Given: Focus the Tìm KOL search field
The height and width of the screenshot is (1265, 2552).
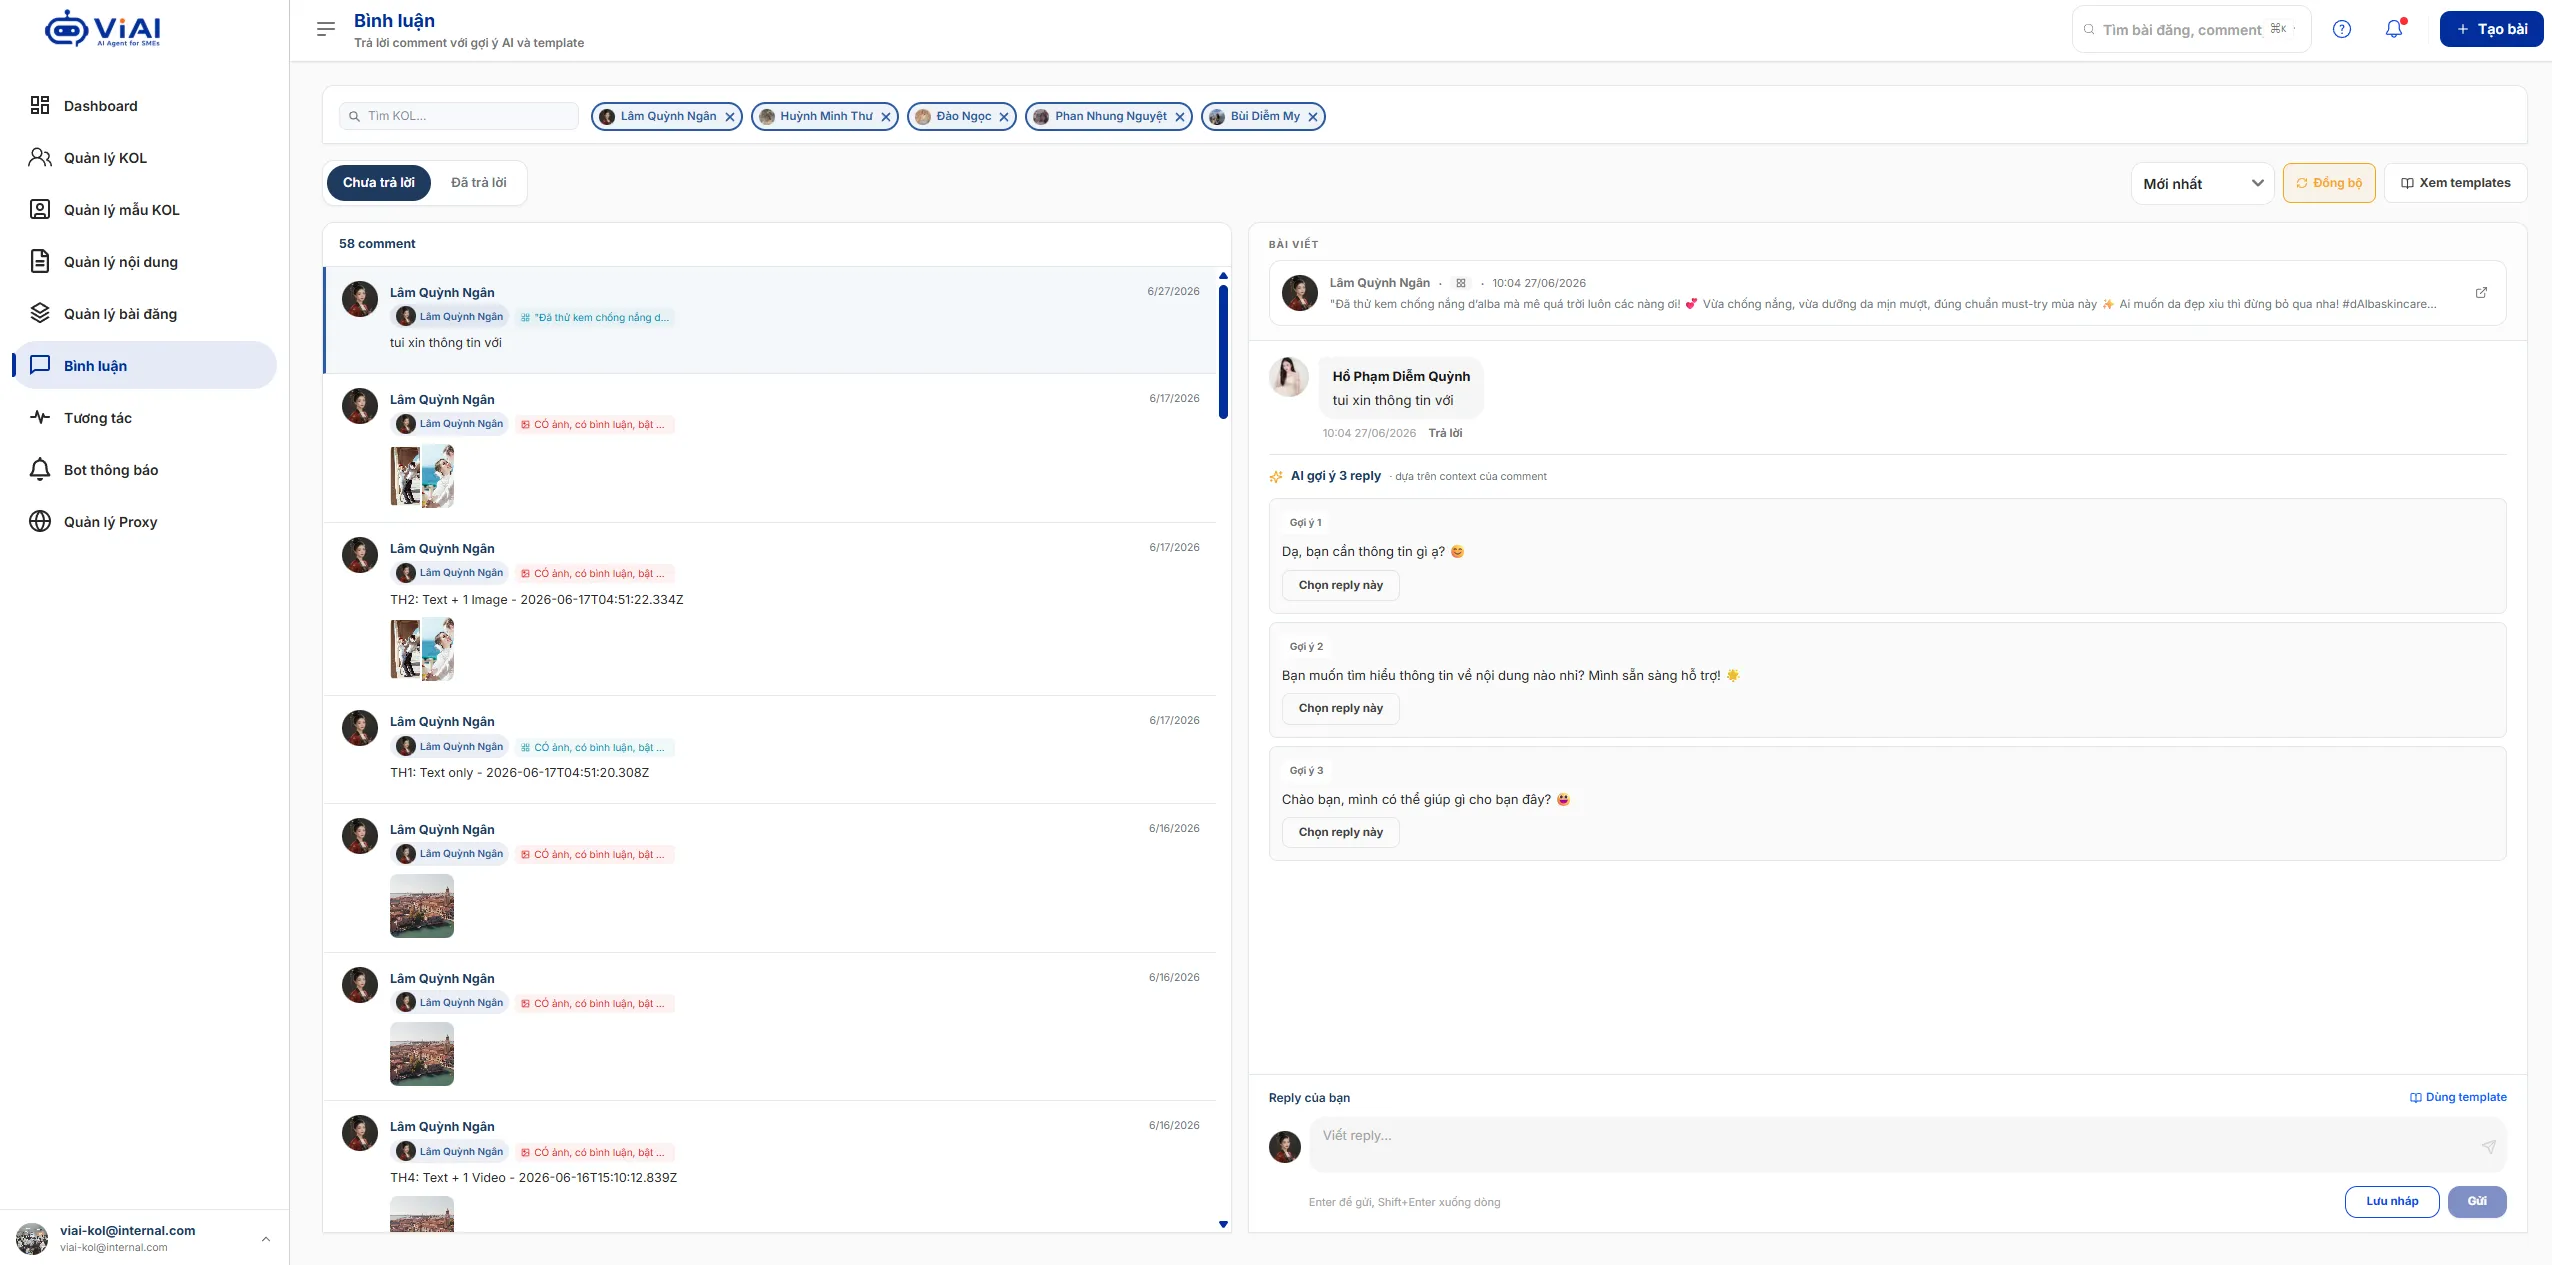Looking at the screenshot, I should [x=459, y=116].
